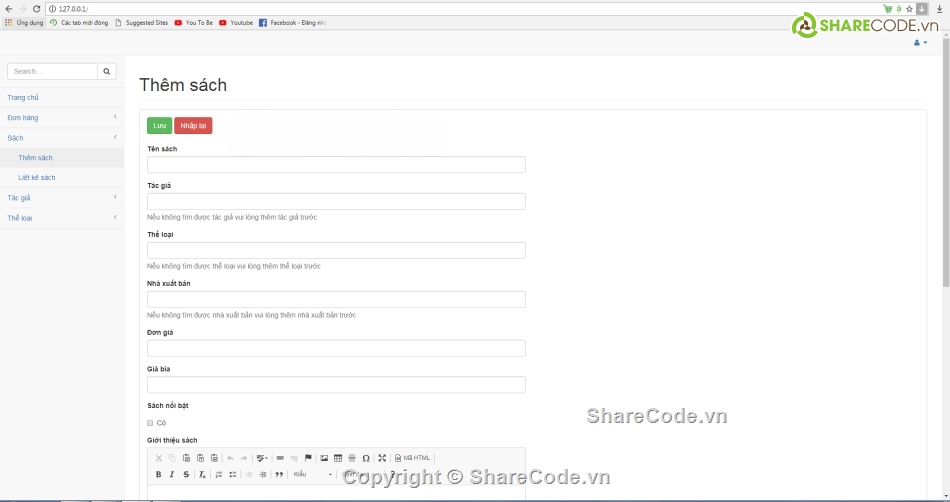The height and width of the screenshot is (502, 950).
Task: Click the Anchor flag icon
Action: click(x=308, y=458)
